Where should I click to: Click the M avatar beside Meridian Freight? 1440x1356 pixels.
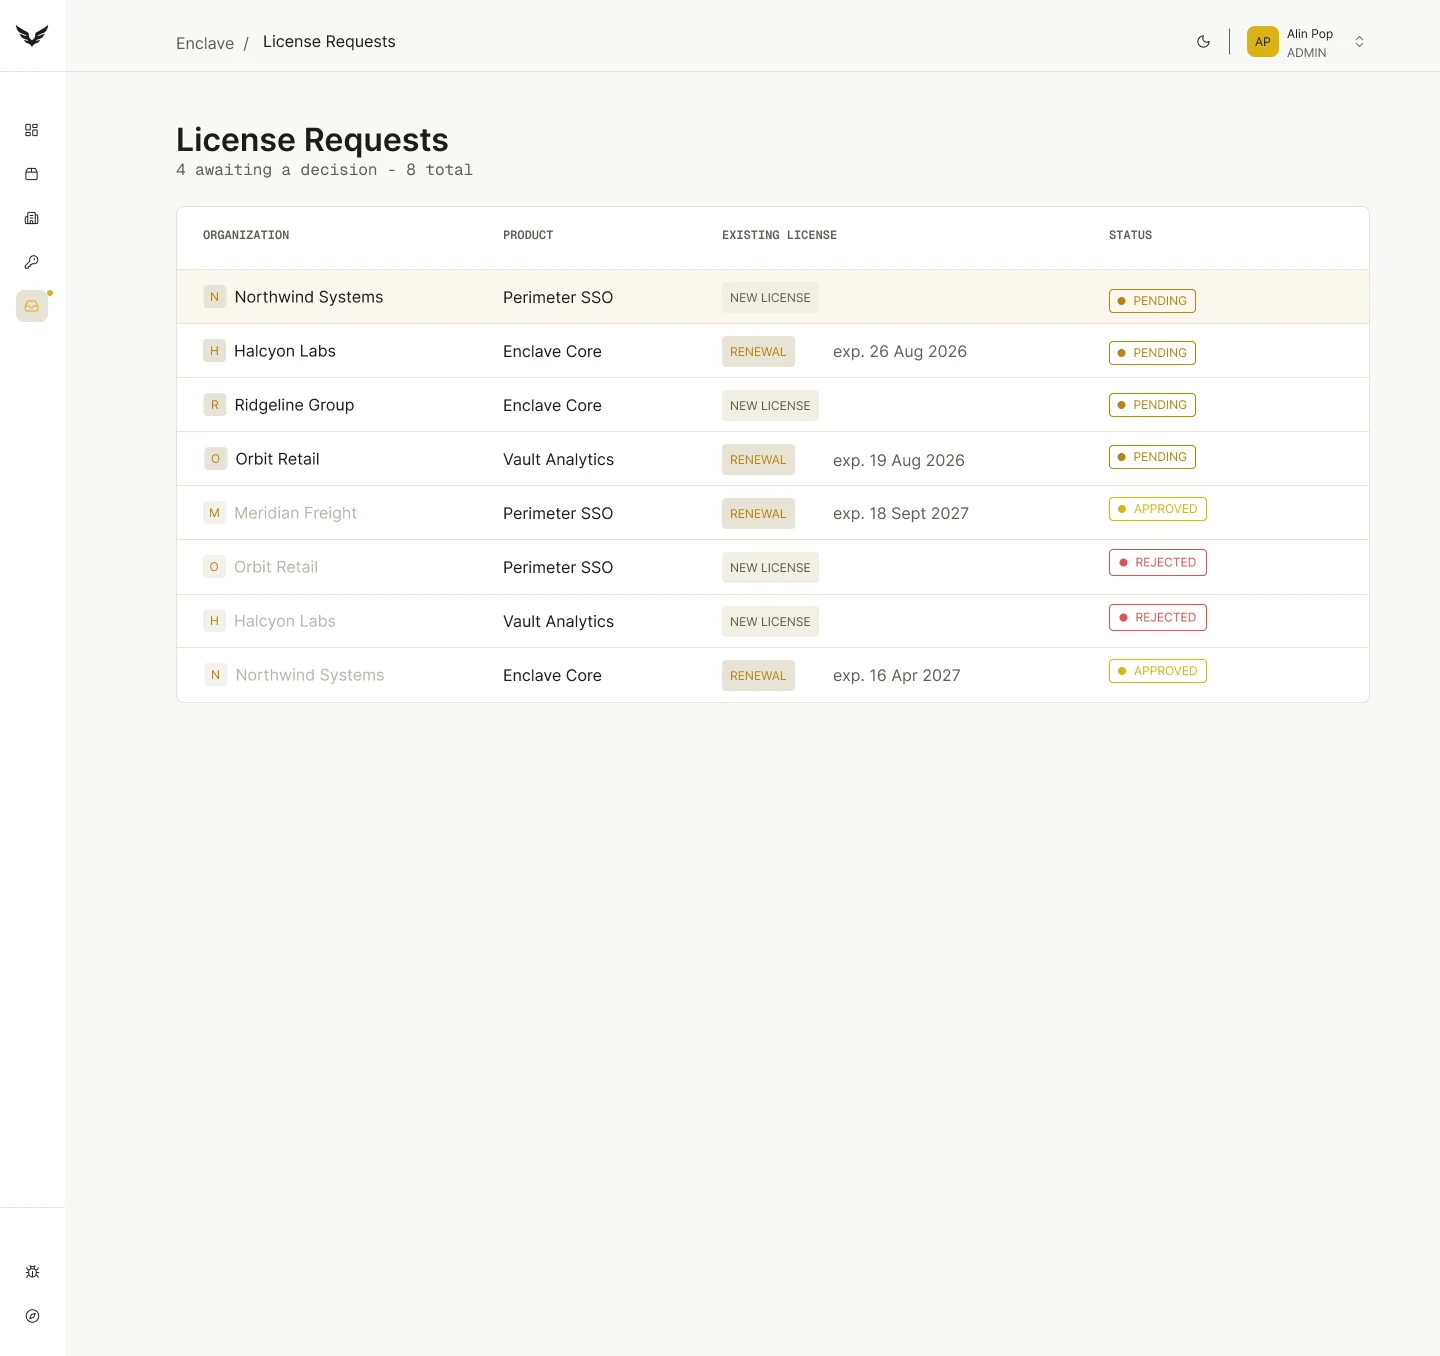click(214, 513)
